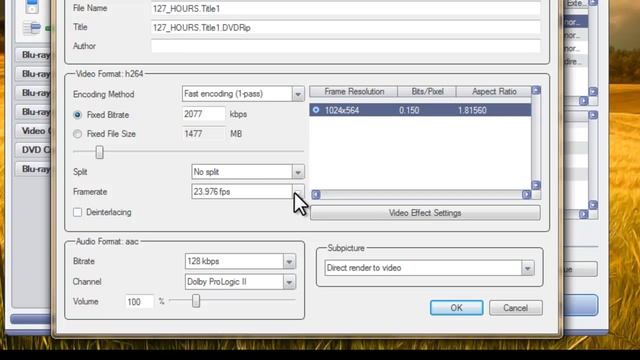640x360 pixels.
Task: Open the audio Bitrate dropdown showing 128 kbps
Action: 289,262
